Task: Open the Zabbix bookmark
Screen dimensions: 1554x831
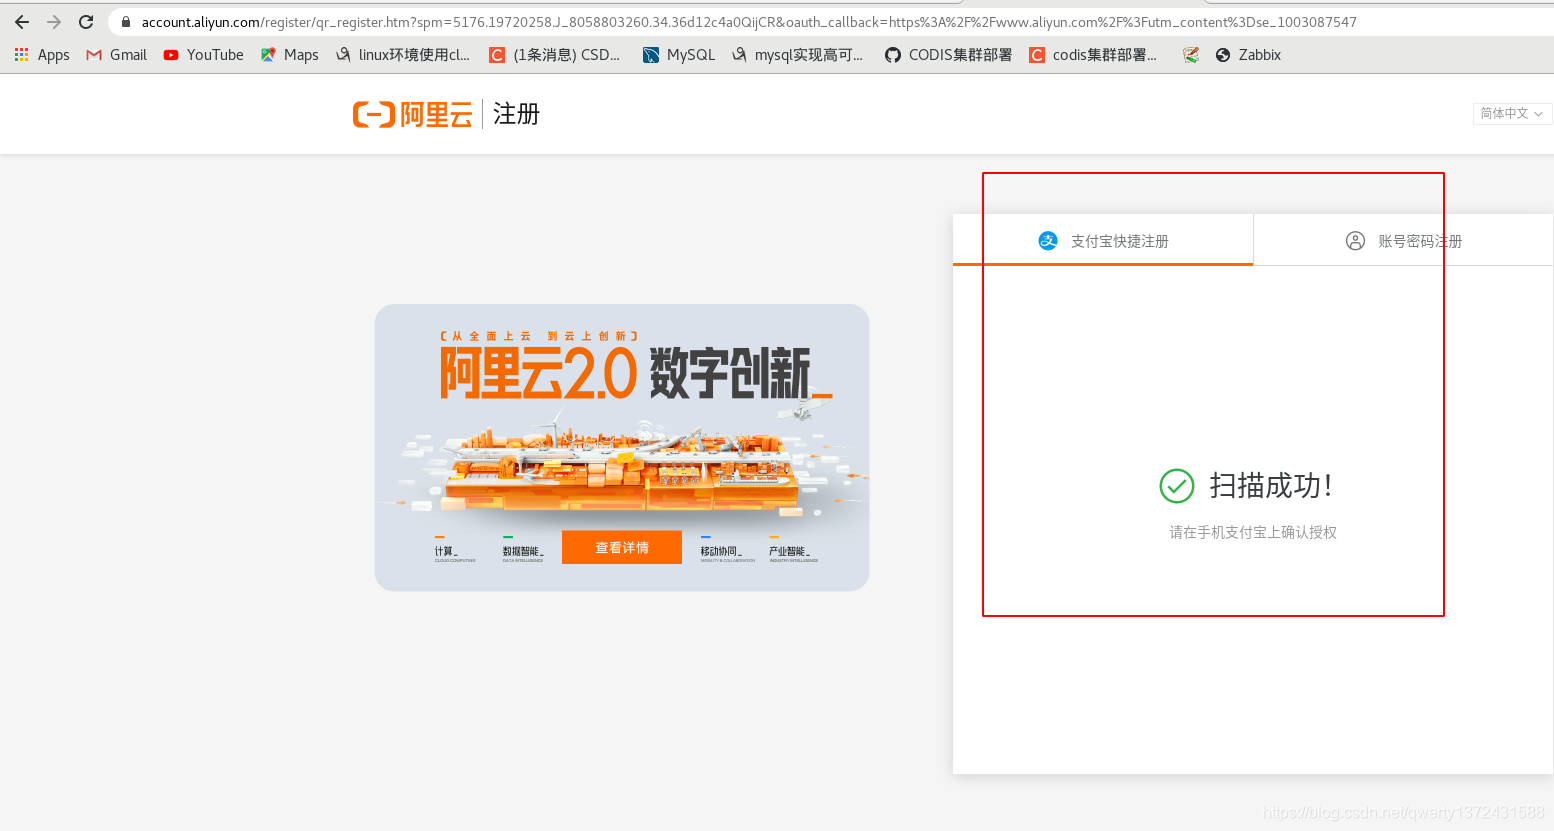Action: (1248, 55)
